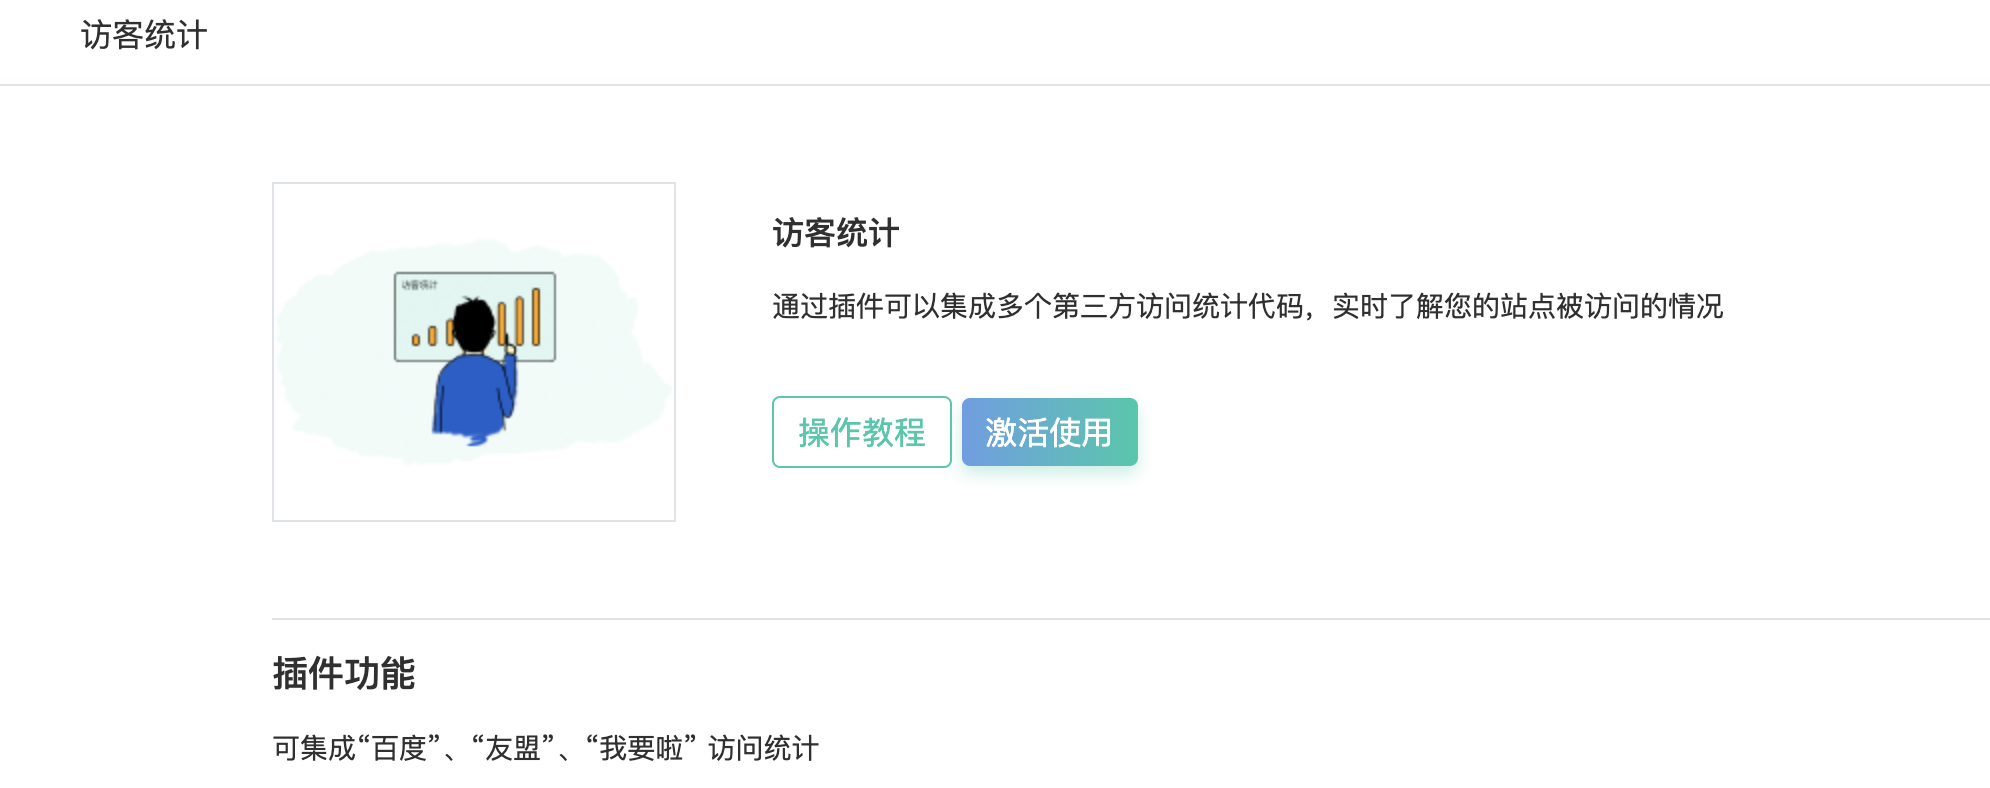
Task: Click the word “友盟” in the feature list
Action: pos(513,748)
